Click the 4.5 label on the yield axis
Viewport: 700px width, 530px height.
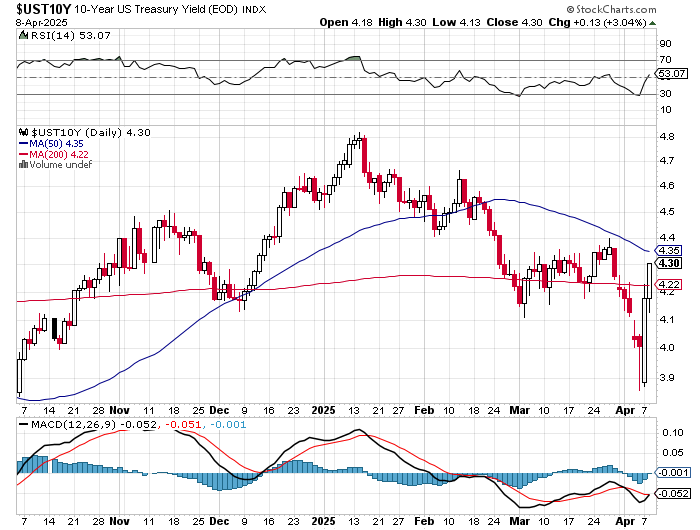[667, 211]
